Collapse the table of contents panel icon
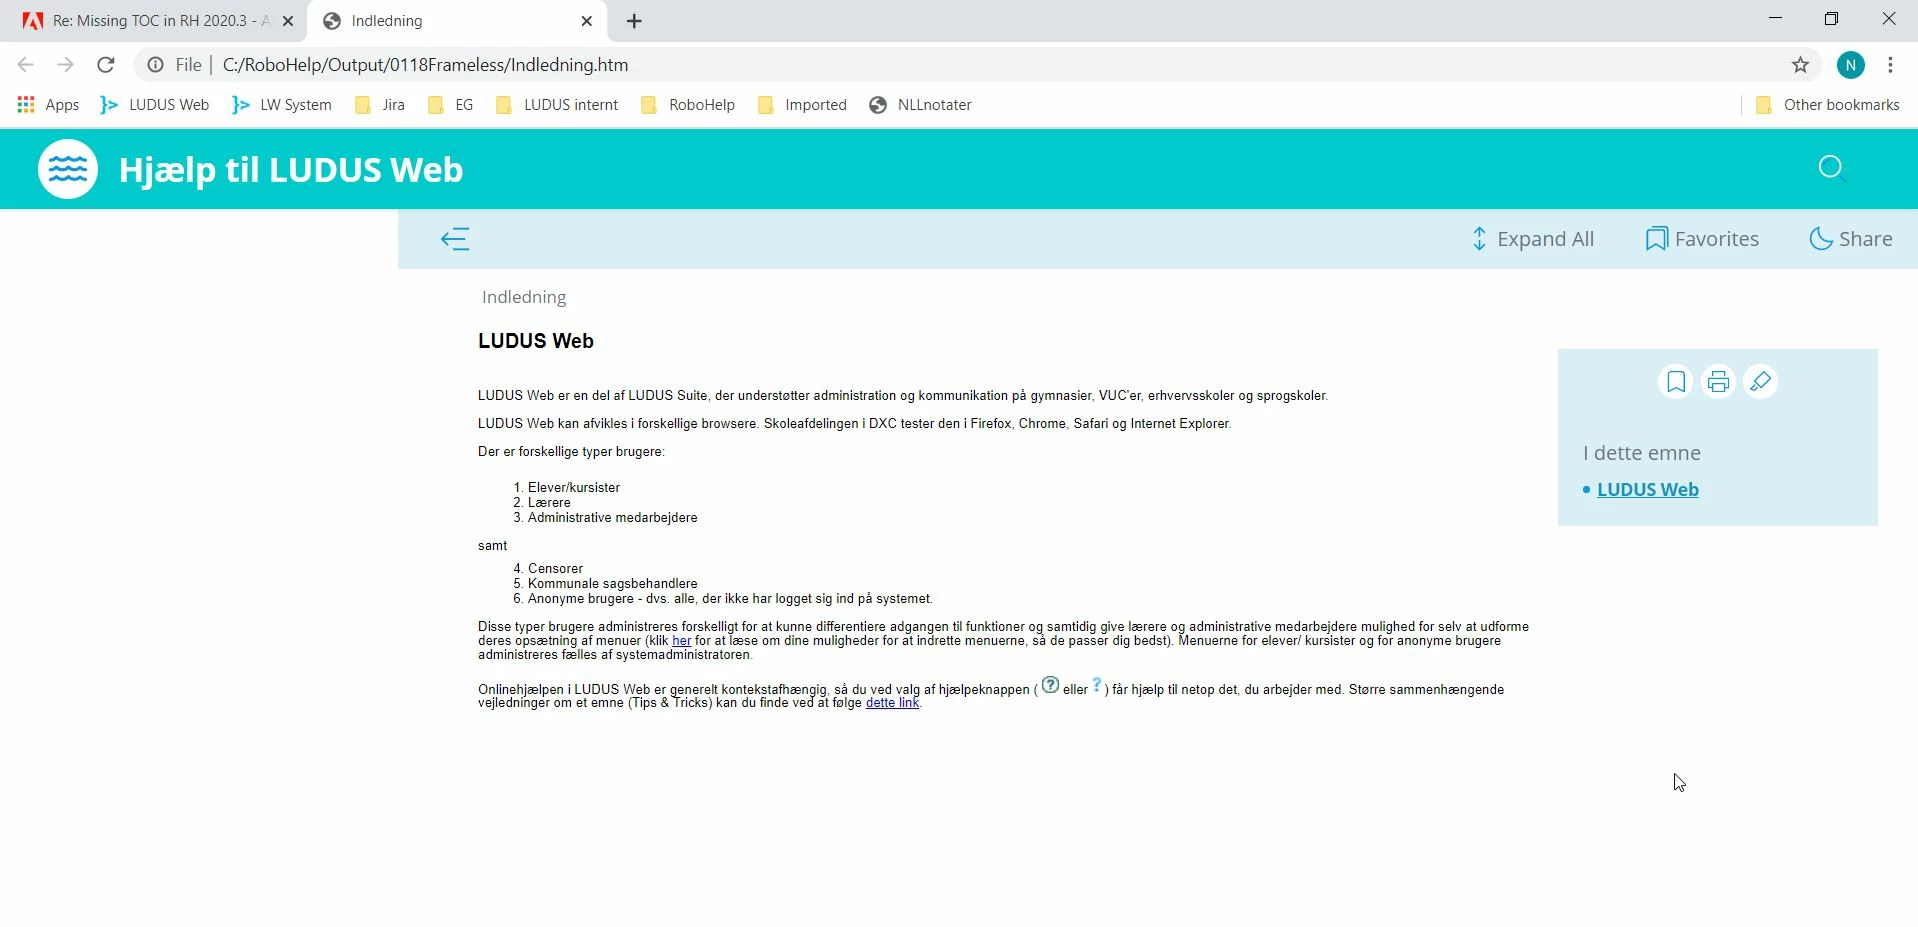Image resolution: width=1918 pixels, height=927 pixels. (455, 239)
